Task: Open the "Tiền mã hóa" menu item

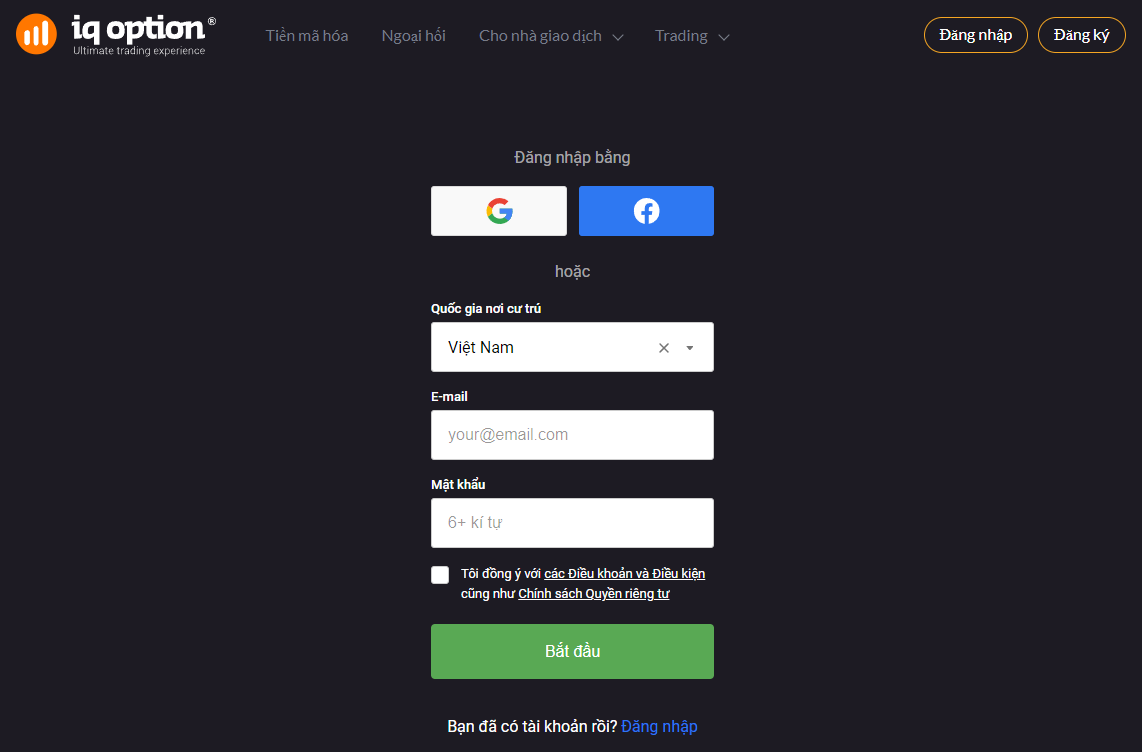Action: point(307,36)
